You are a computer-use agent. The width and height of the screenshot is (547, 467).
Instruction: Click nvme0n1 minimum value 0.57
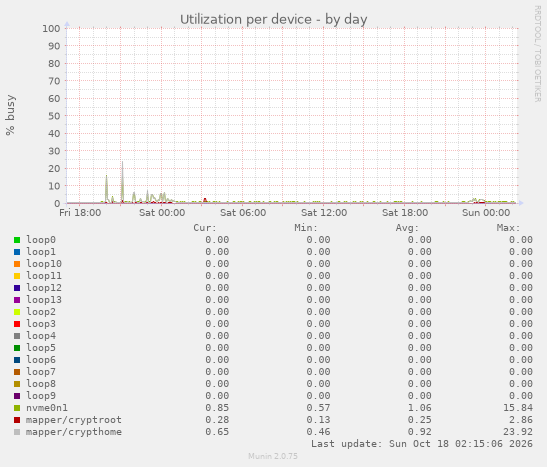click(318, 408)
